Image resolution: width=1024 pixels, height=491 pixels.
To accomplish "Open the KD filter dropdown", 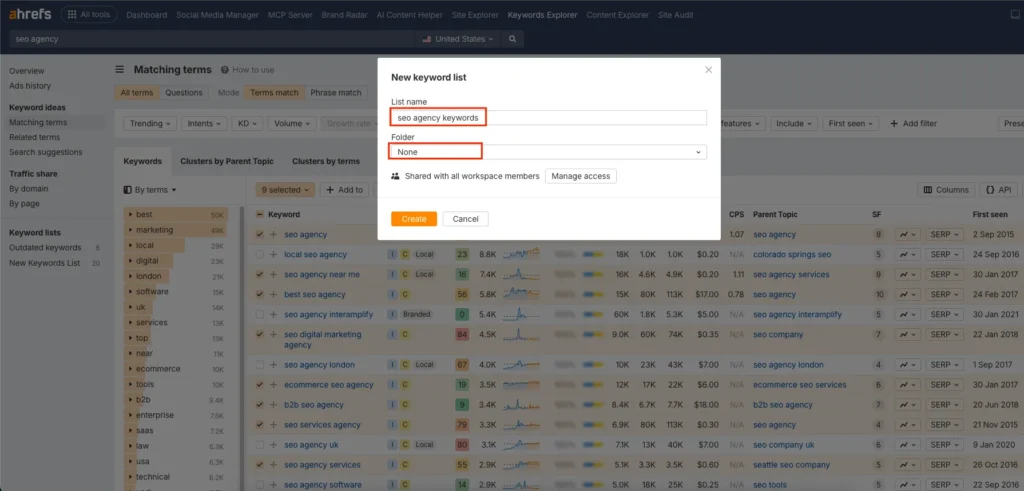I will [248, 123].
